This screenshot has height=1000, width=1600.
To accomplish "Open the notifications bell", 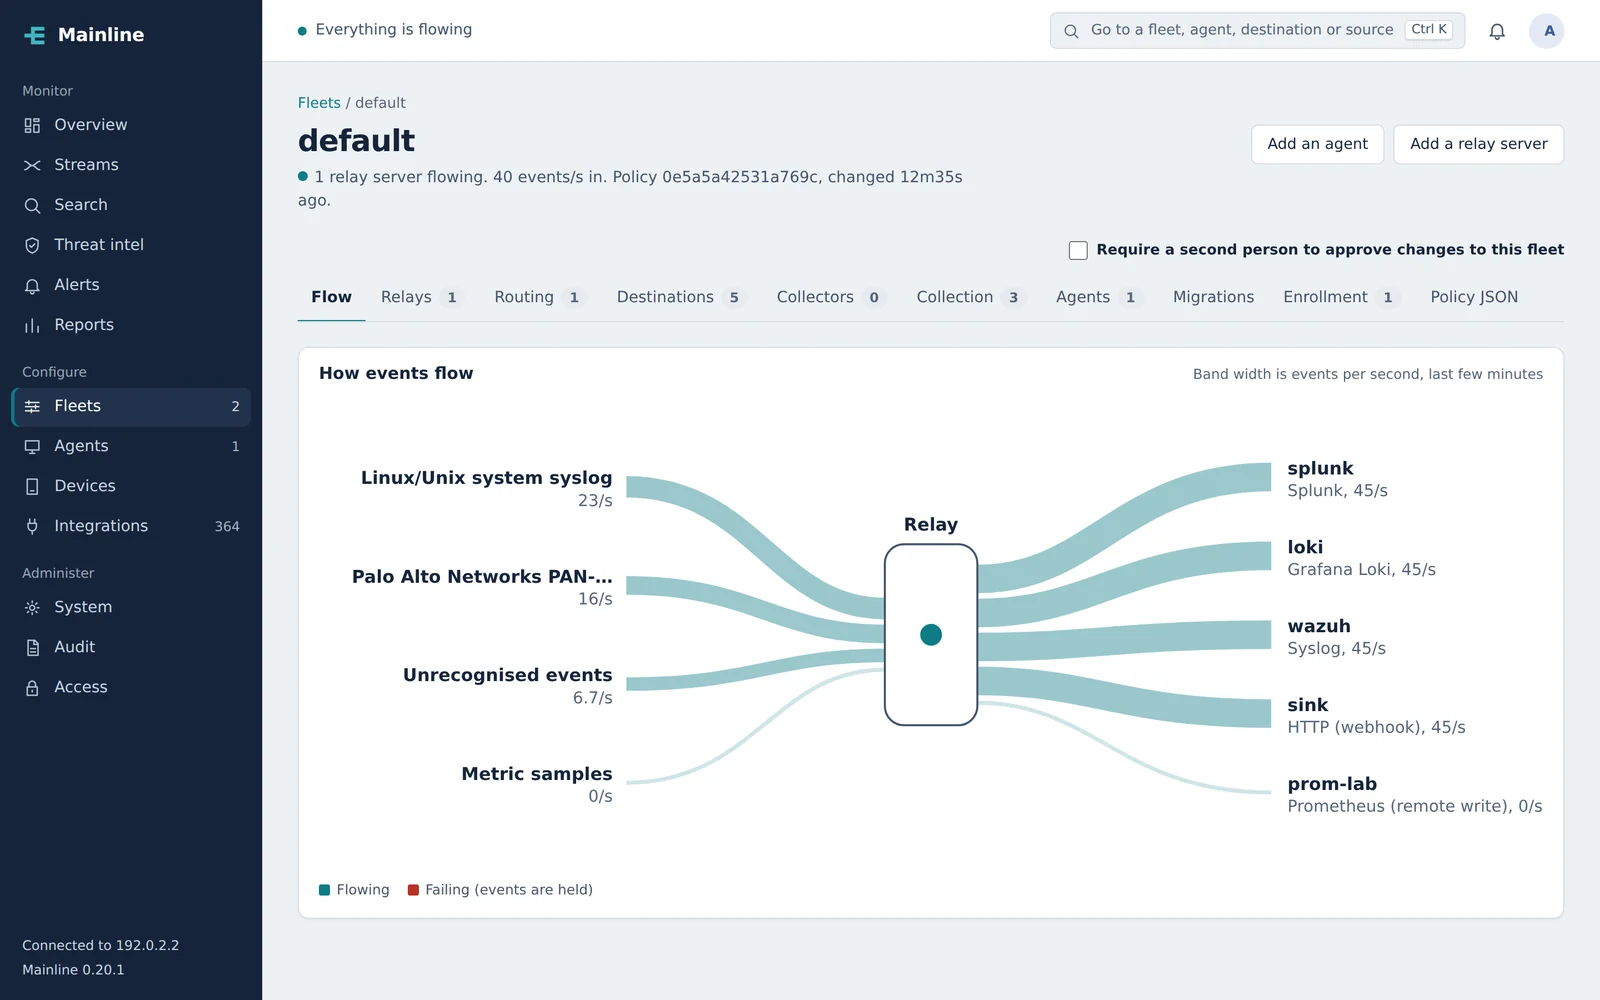I will (x=1497, y=31).
